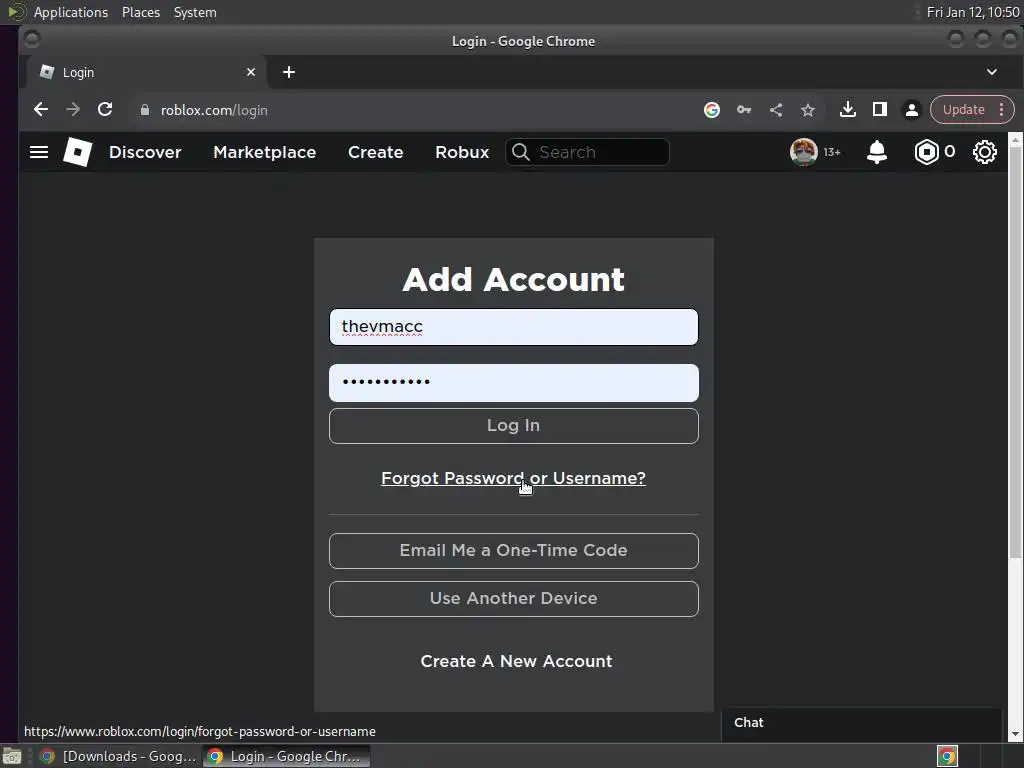Click the Log In button
Image resolution: width=1024 pixels, height=768 pixels.
(x=513, y=426)
